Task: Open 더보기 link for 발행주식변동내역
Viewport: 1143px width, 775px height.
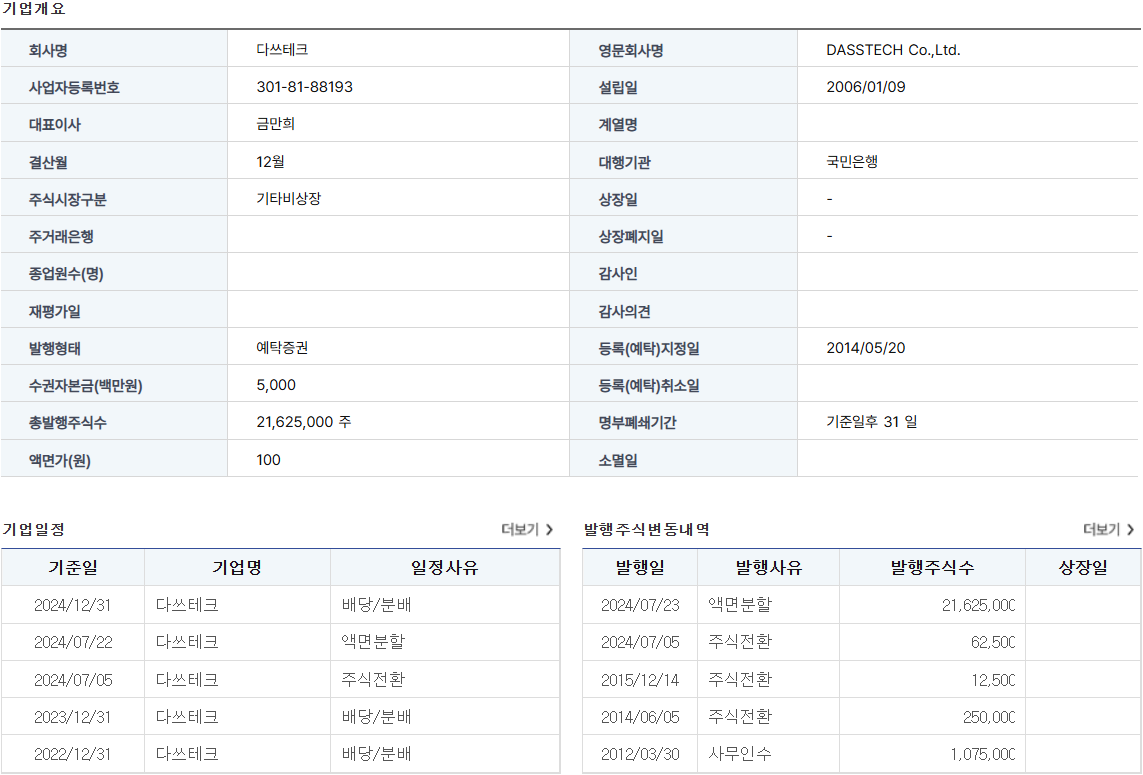Action: click(x=1108, y=529)
